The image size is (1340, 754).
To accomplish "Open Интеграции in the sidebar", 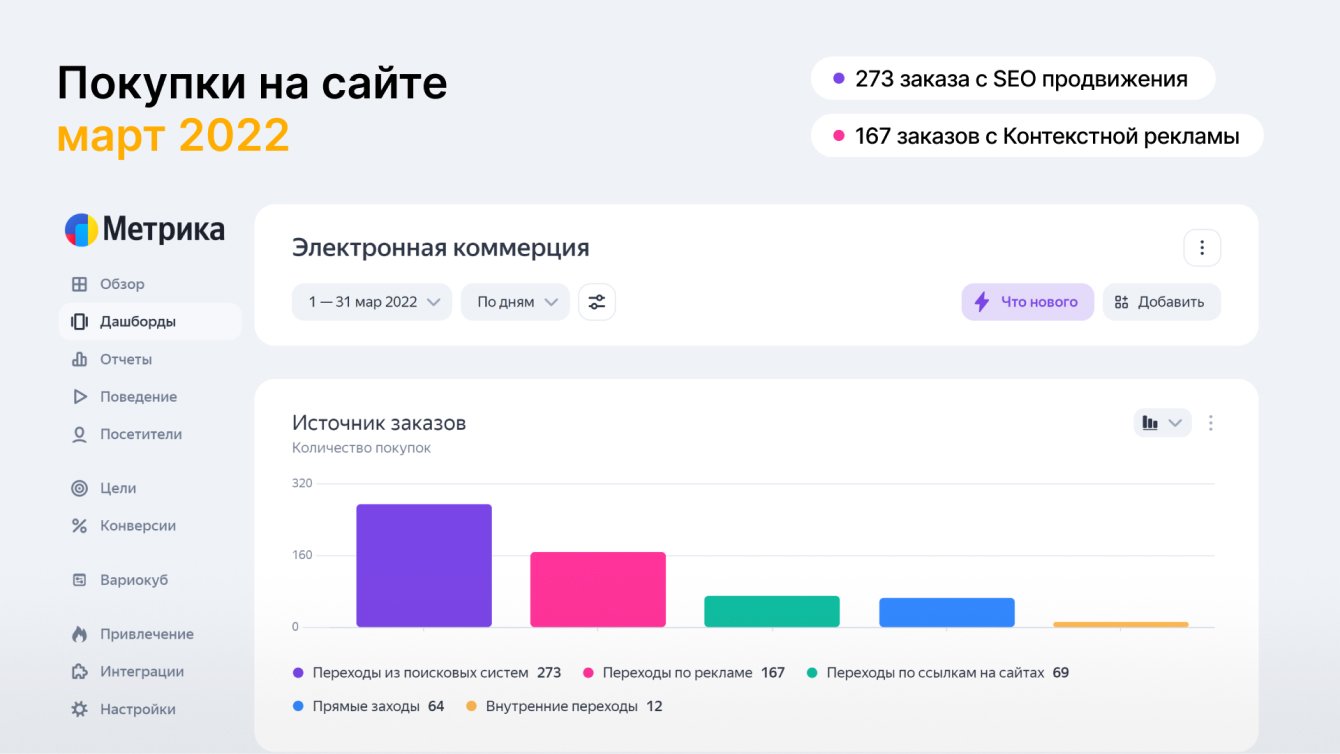I will click(142, 672).
